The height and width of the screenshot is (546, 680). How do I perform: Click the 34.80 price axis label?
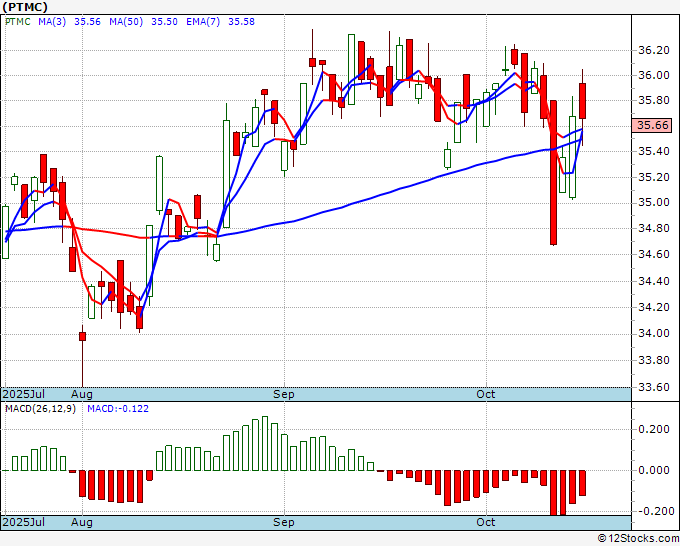[654, 228]
